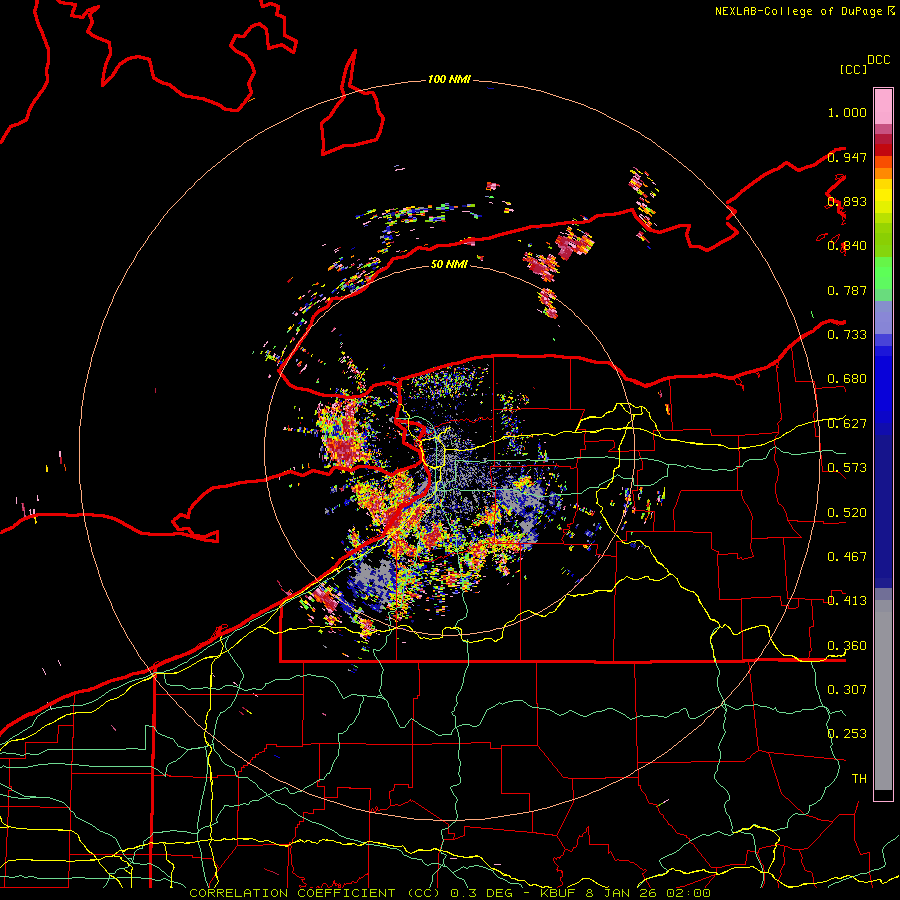Click the 0.787 legend value
The width and height of the screenshot is (900, 900).
[x=847, y=290]
